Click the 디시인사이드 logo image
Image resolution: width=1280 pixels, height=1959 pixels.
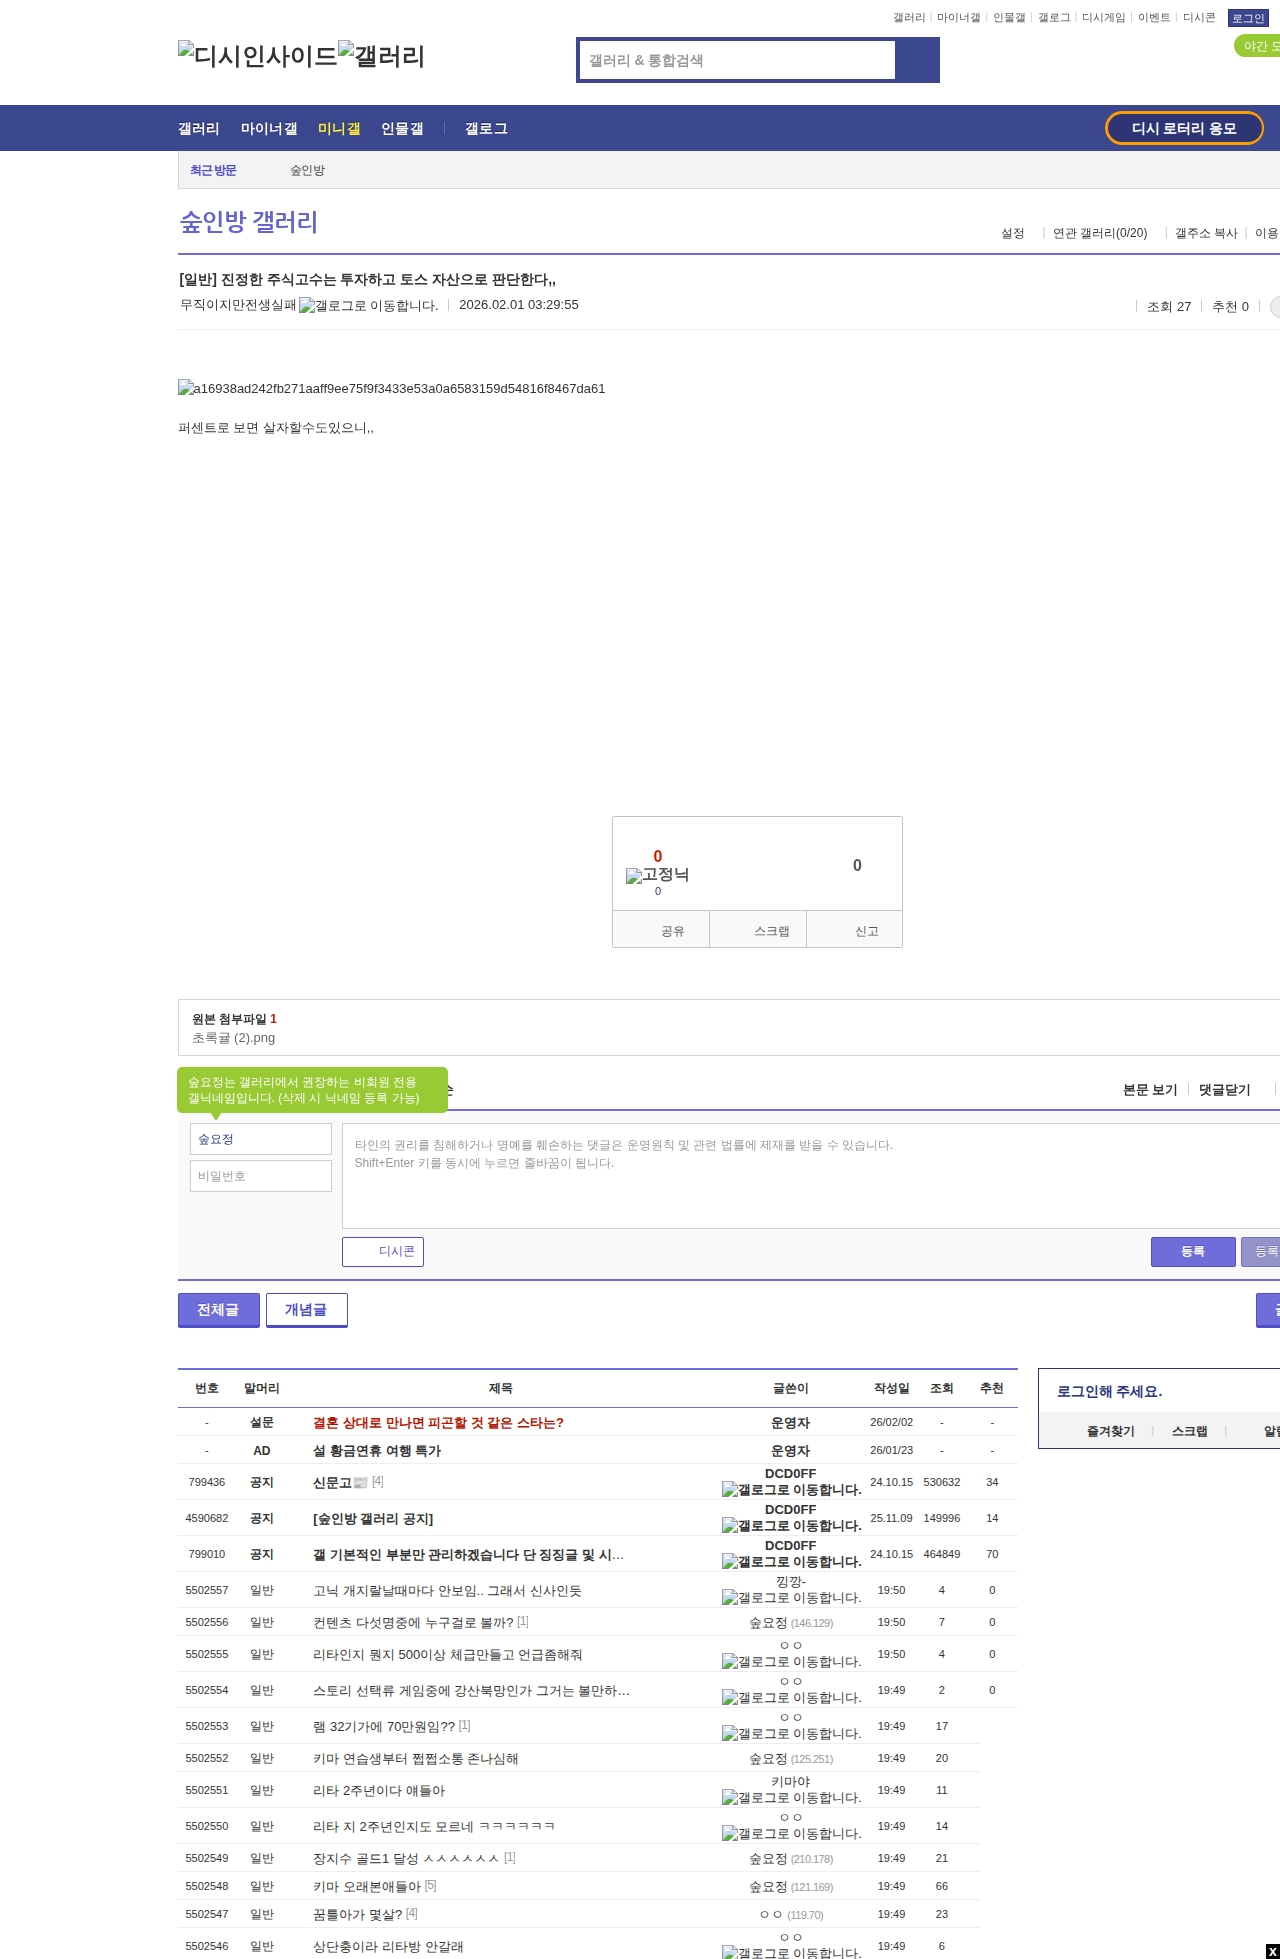[x=258, y=56]
